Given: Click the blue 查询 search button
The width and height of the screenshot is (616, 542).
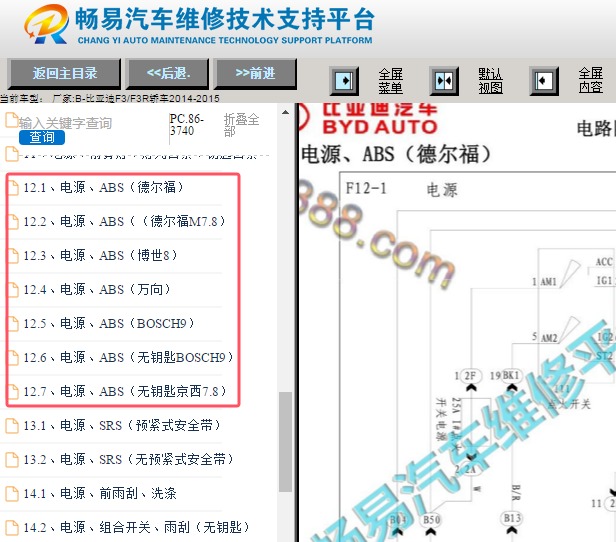Looking at the screenshot, I should (42, 137).
